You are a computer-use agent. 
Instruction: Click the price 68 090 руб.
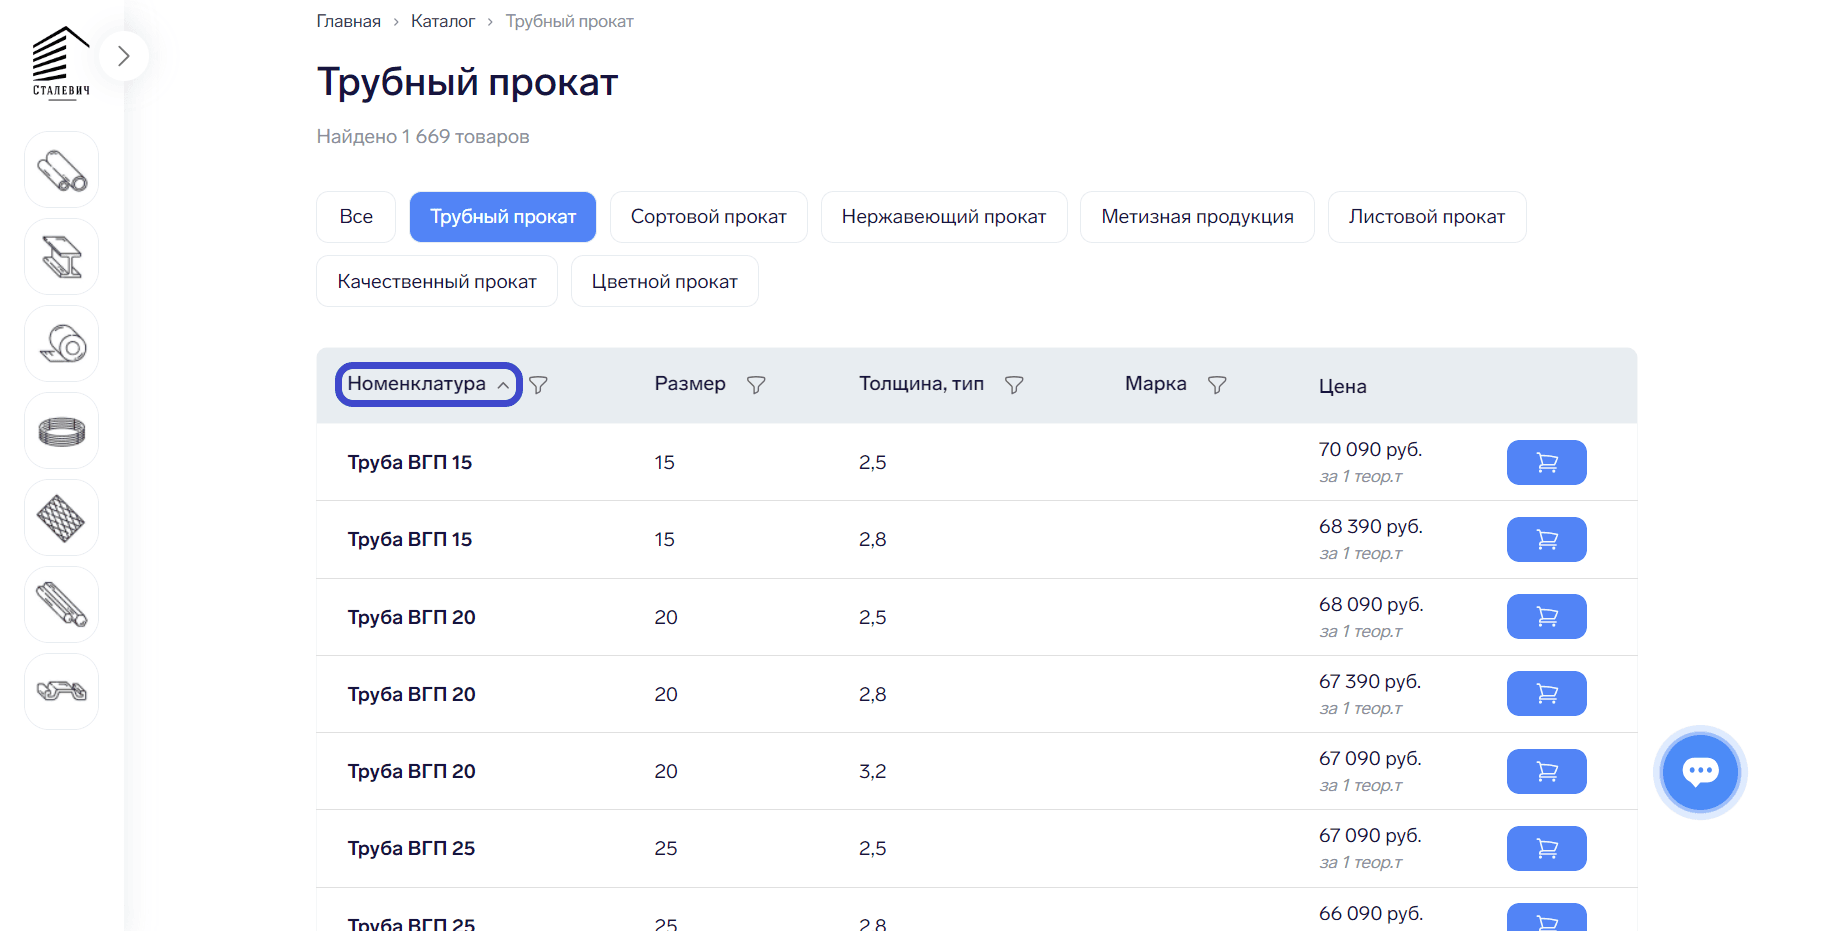point(1371,605)
